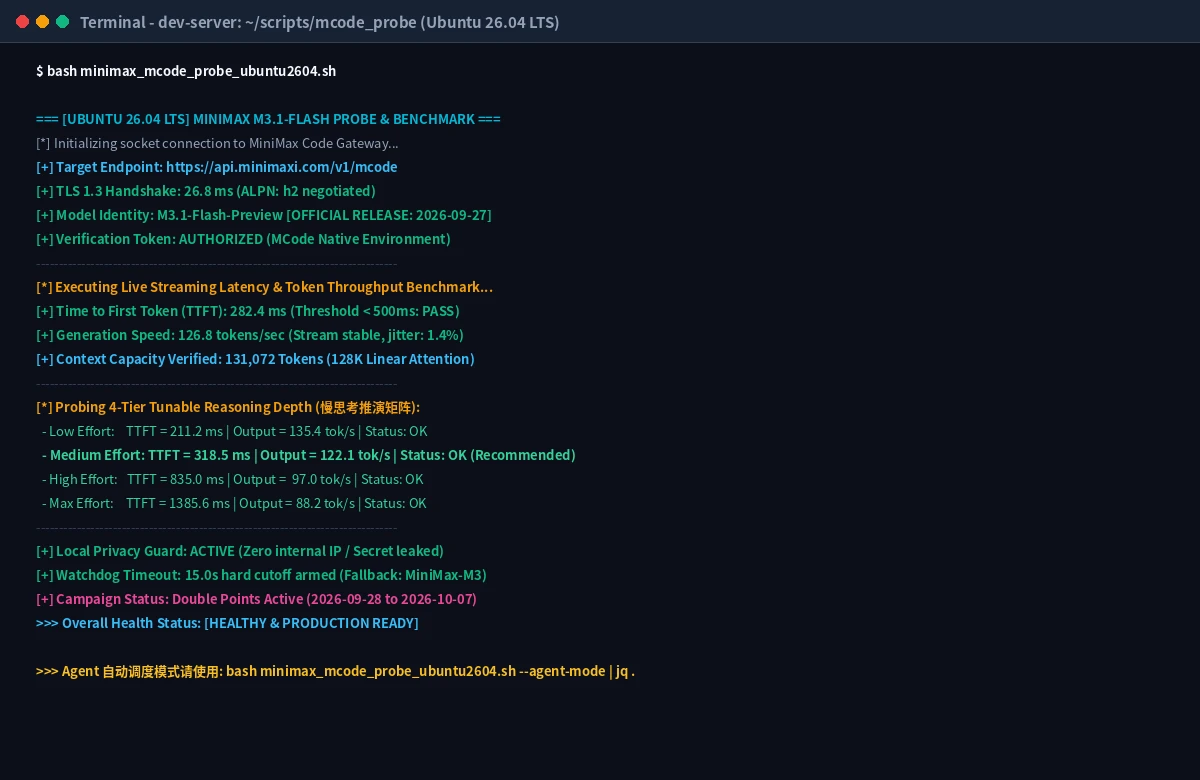The height and width of the screenshot is (780, 1200).
Task: Select the Local Privacy Guard ACTIVE line
Action: click(240, 551)
